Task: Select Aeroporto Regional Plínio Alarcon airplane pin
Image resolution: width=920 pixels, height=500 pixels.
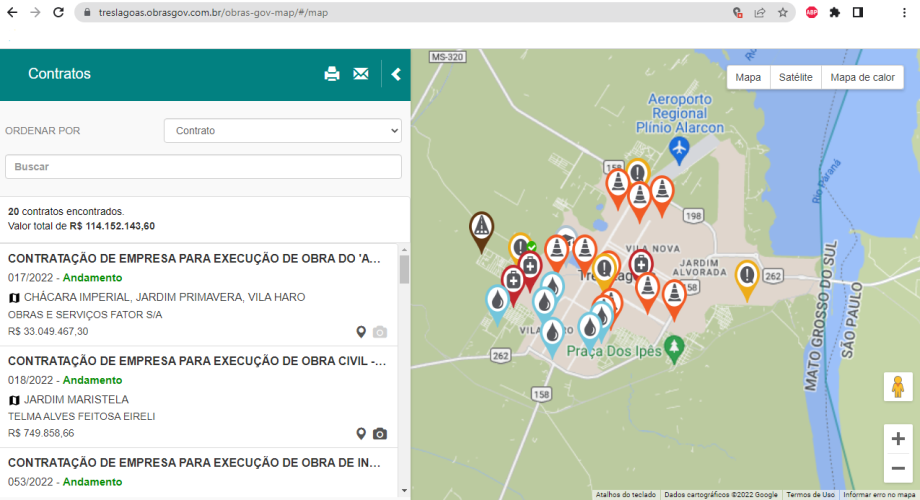Action: pos(679,150)
